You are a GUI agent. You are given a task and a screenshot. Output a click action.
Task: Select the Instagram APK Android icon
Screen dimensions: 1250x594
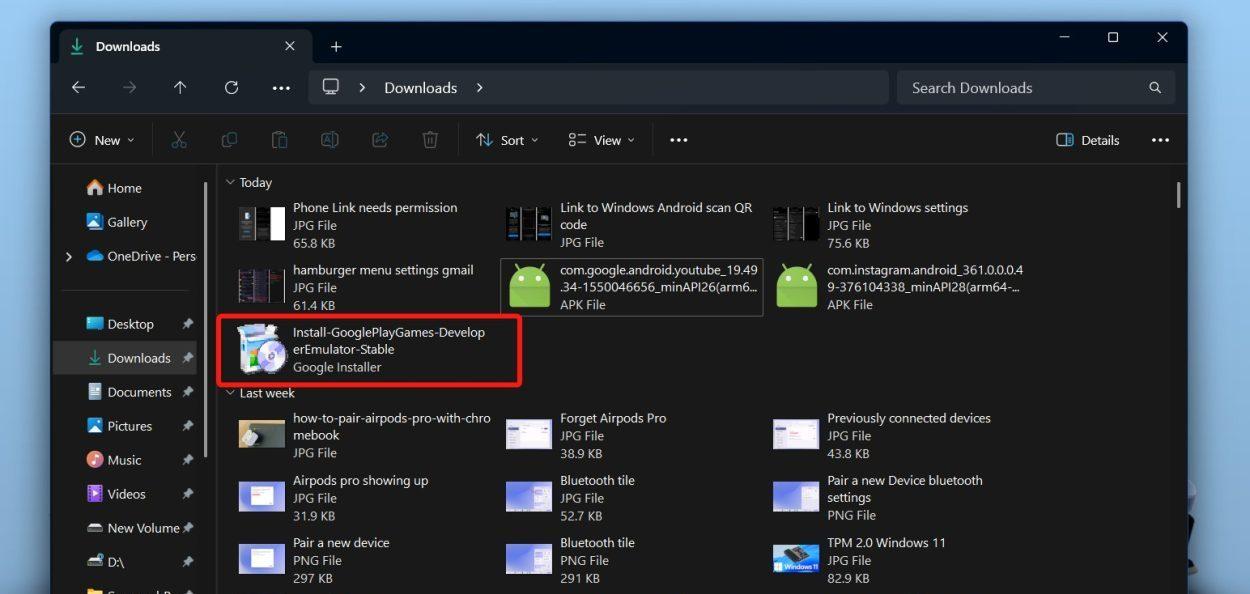796,287
